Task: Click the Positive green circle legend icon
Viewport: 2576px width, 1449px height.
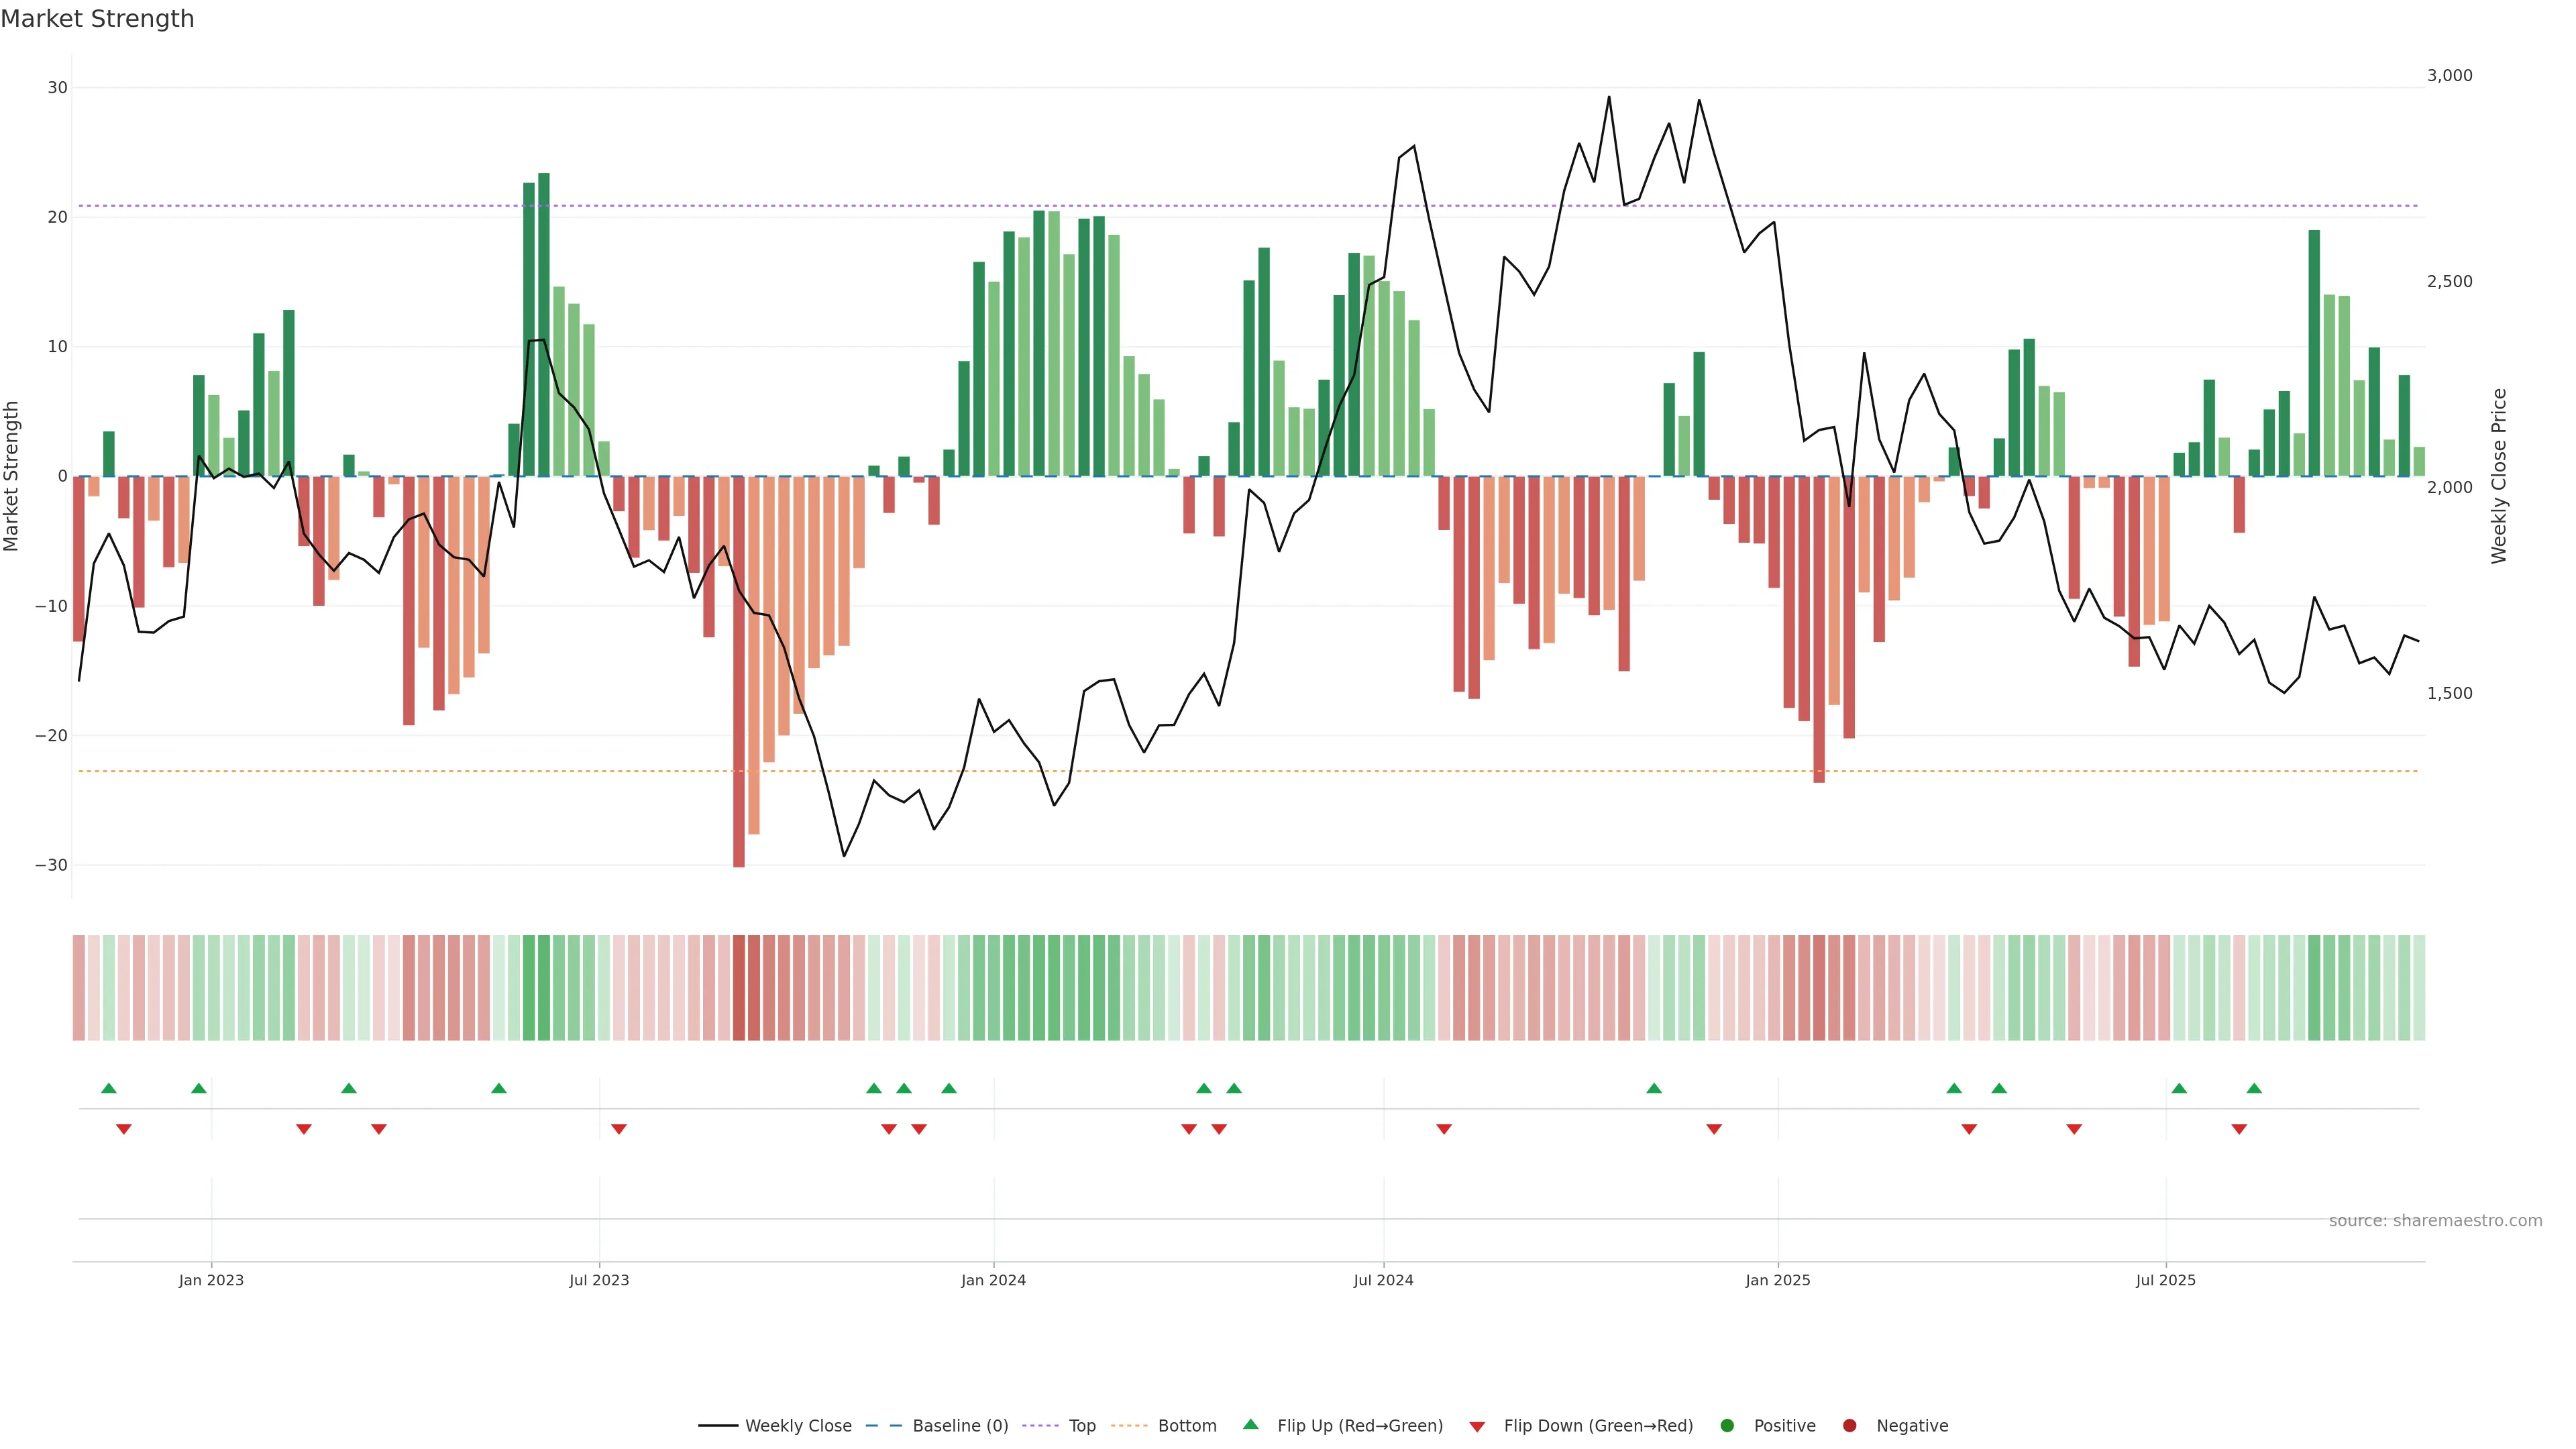Action: 1727,1426
